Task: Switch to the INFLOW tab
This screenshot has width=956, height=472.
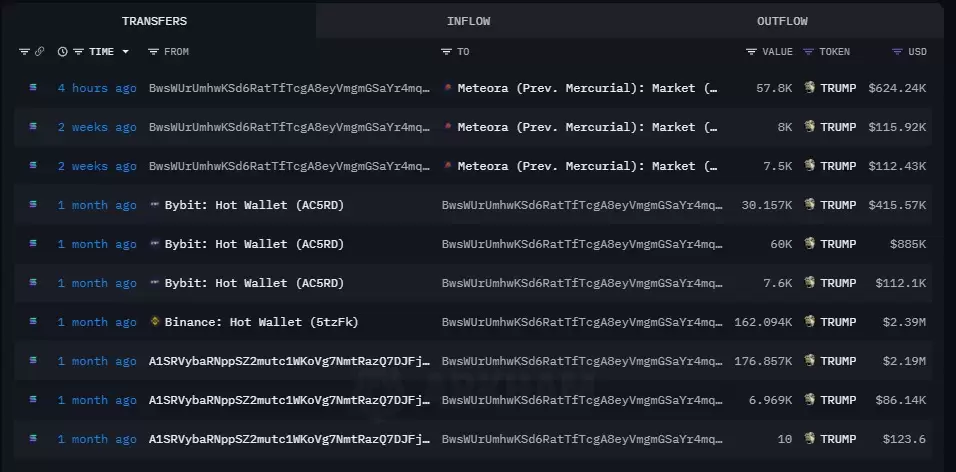Action: pyautogui.click(x=468, y=21)
